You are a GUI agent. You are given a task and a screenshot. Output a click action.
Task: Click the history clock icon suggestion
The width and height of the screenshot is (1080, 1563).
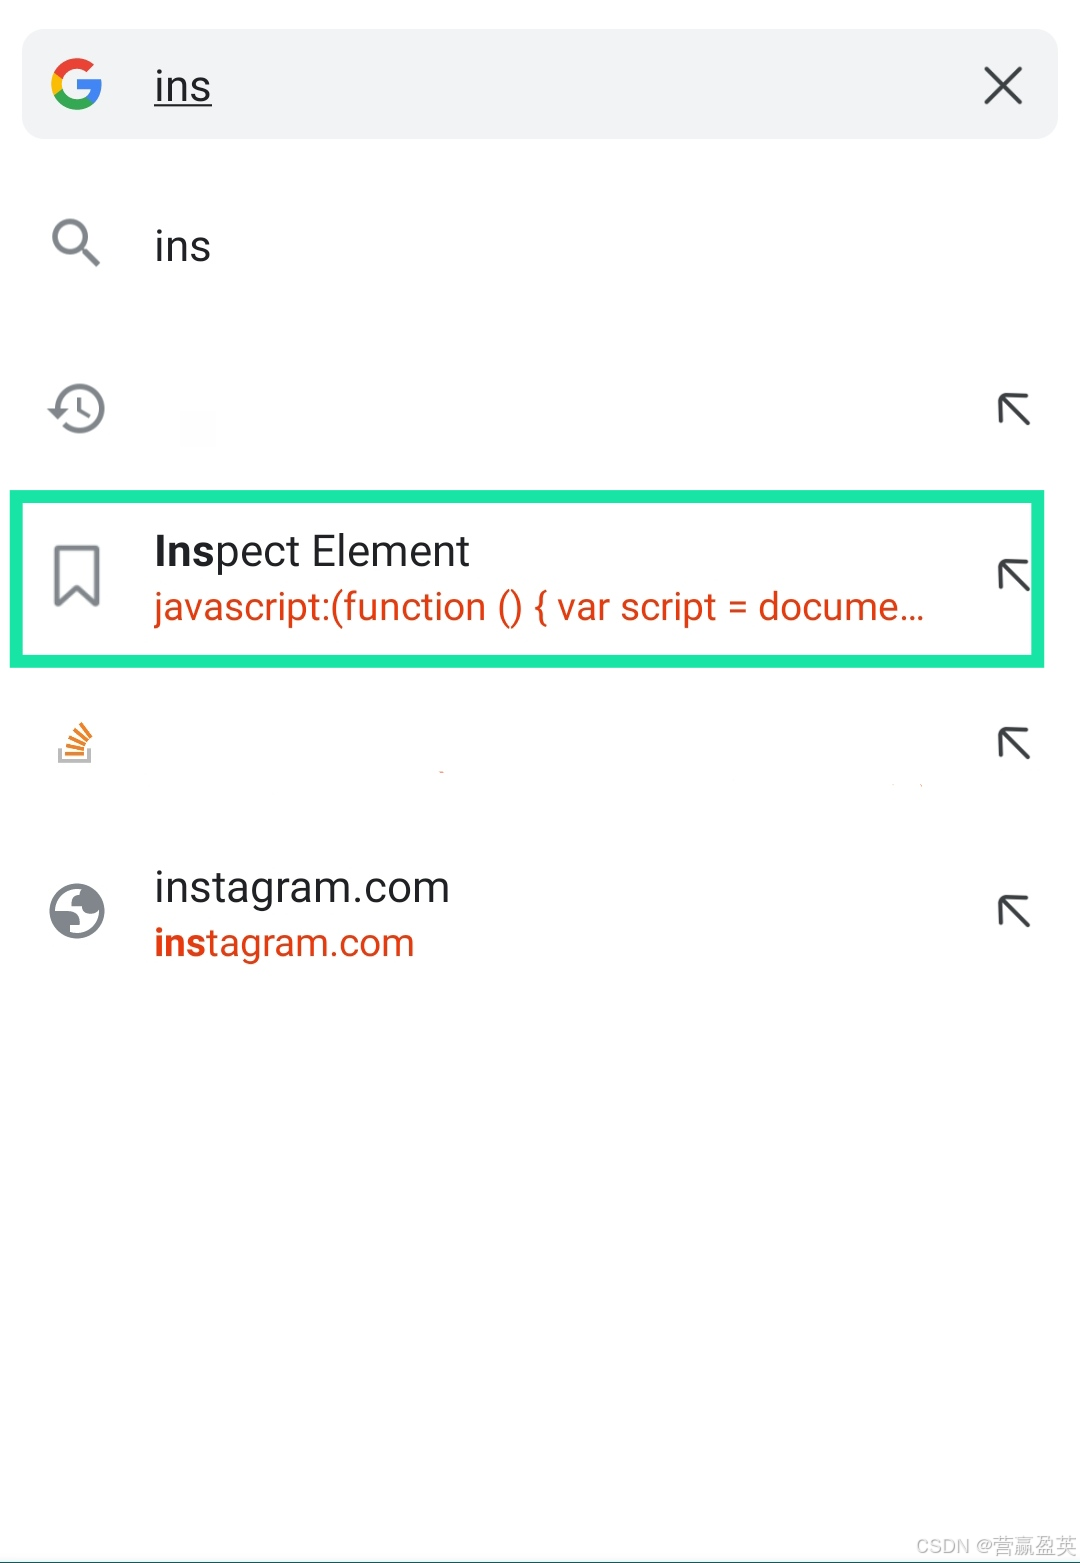pos(75,408)
